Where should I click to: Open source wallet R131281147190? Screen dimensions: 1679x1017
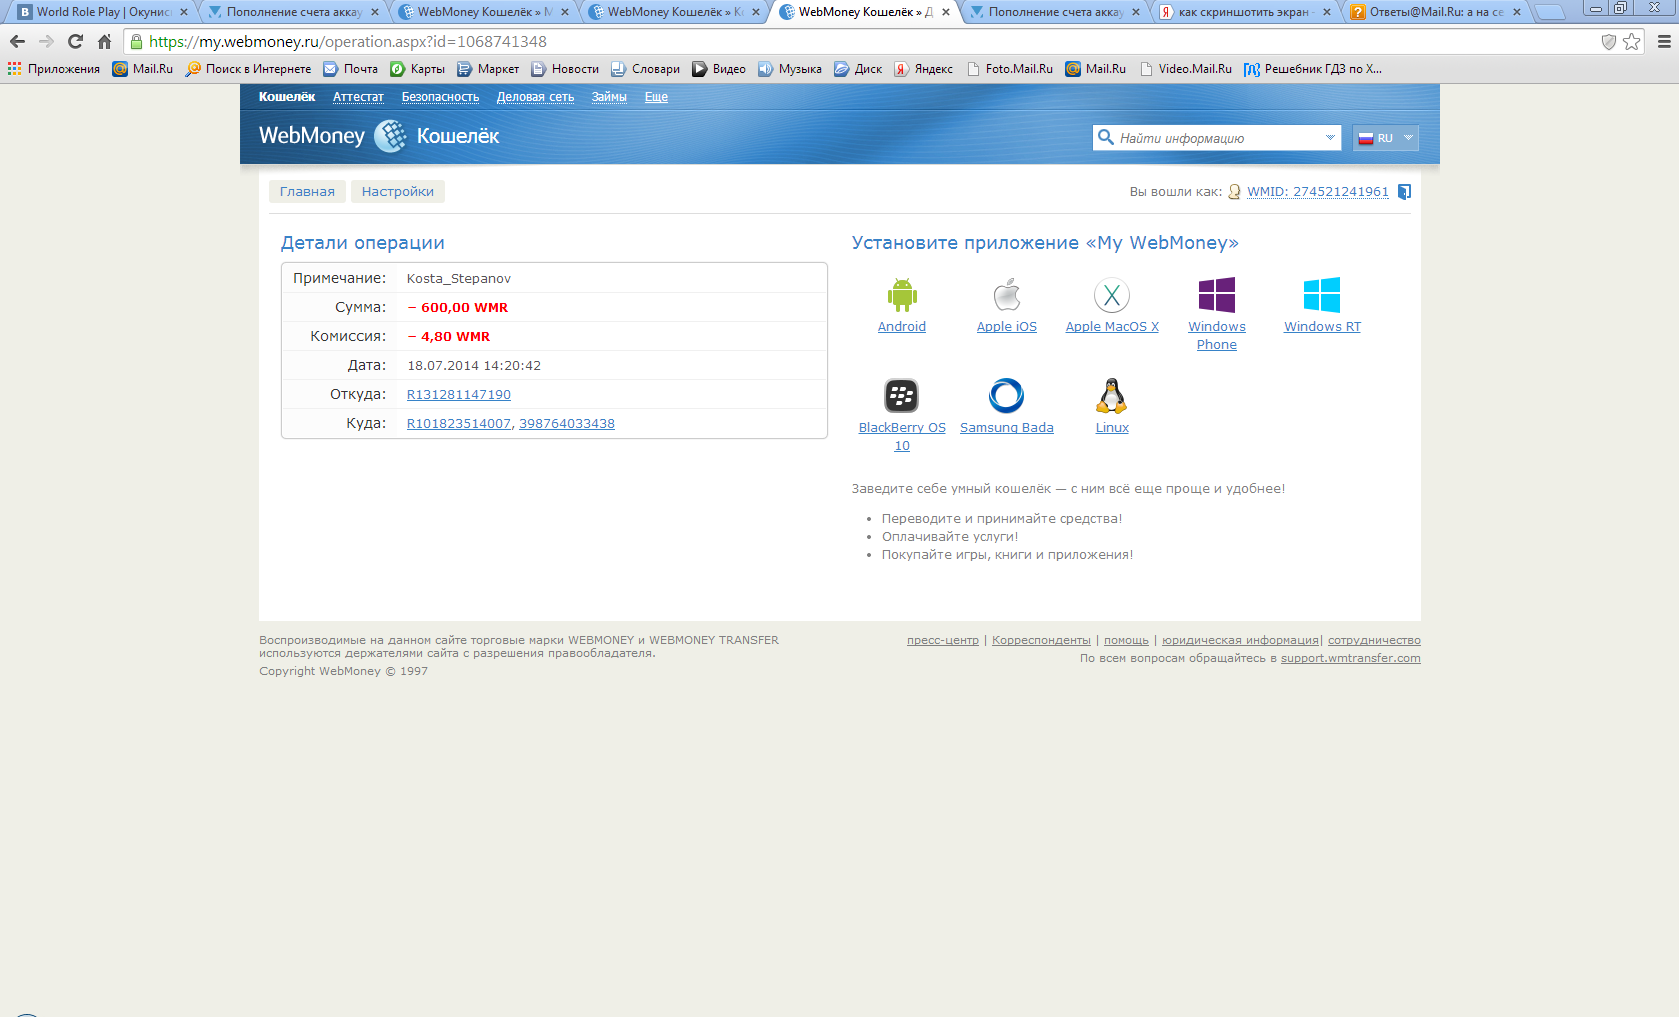pyautogui.click(x=459, y=395)
